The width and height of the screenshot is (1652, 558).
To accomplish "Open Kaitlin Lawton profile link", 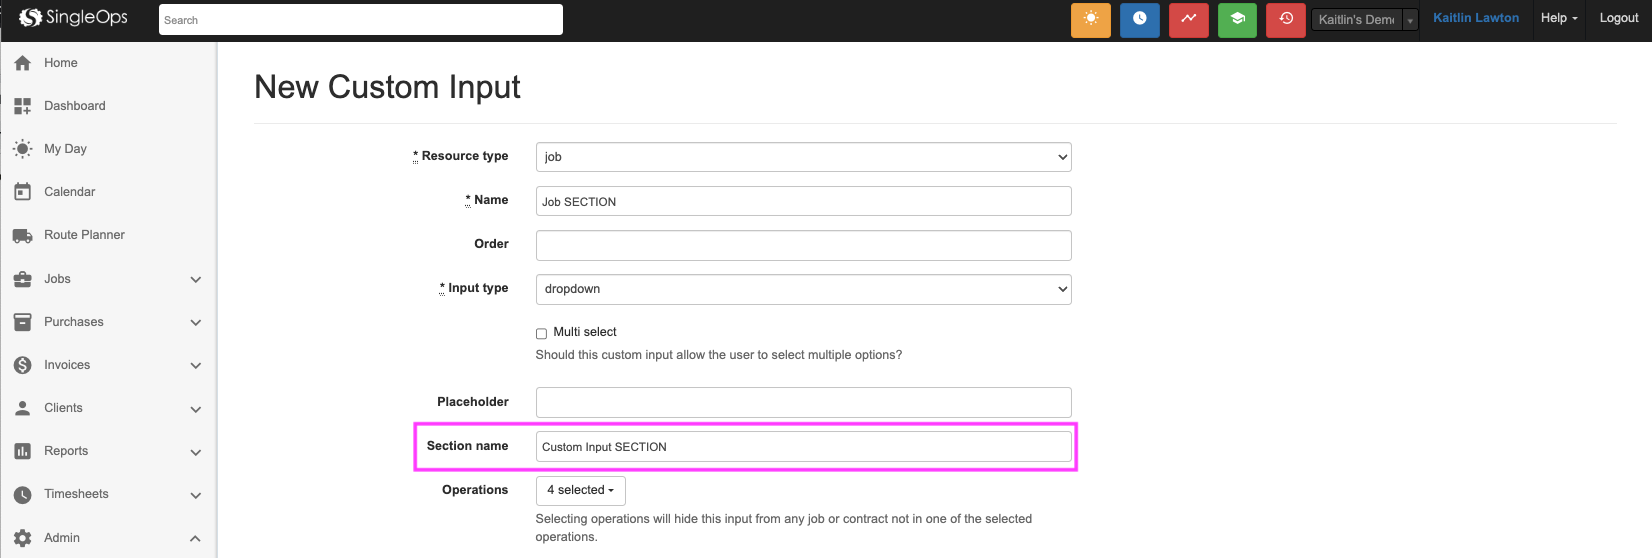I will [x=1475, y=18].
